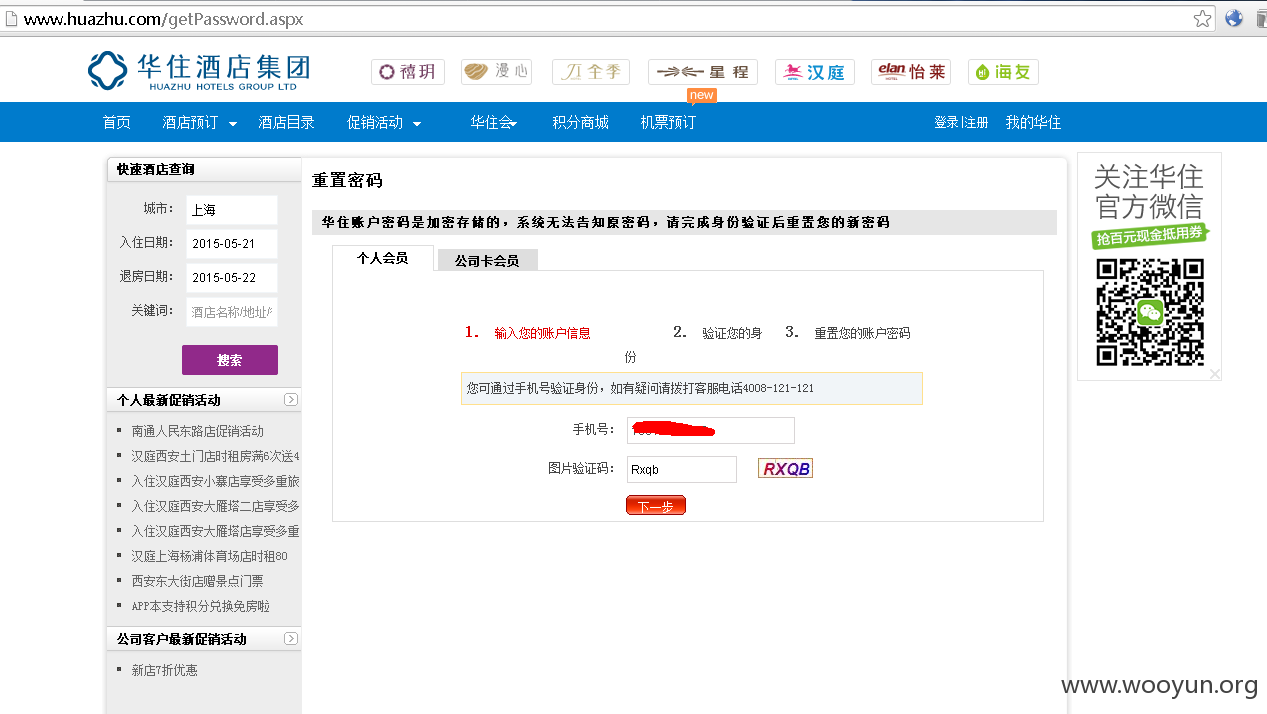Image resolution: width=1267 pixels, height=714 pixels.
Task: Open 入住汉庭西安大雁塔店享受多重 link
Action: [215, 531]
